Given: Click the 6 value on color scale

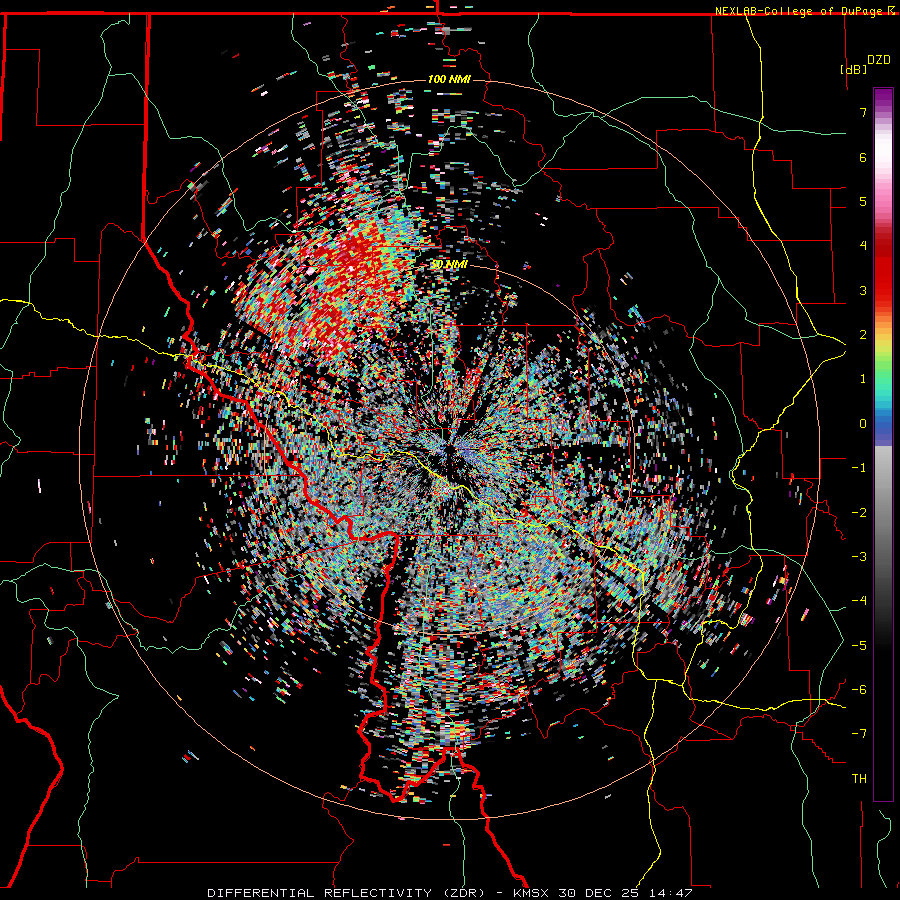Looking at the screenshot, I should pyautogui.click(x=863, y=157).
